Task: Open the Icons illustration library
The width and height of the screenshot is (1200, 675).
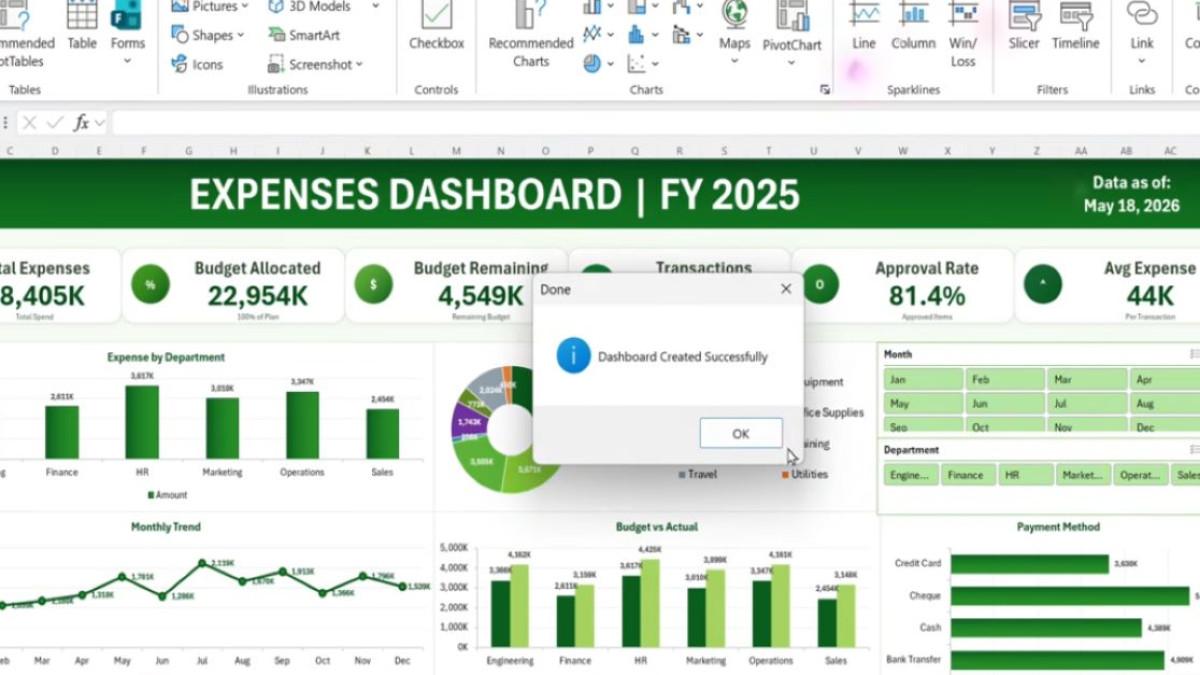Action: pyautogui.click(x=198, y=64)
